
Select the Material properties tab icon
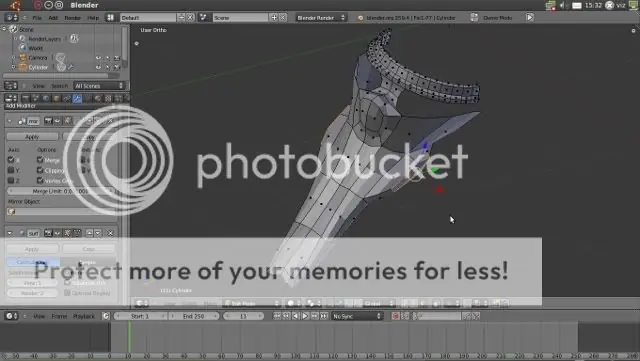point(98,98)
